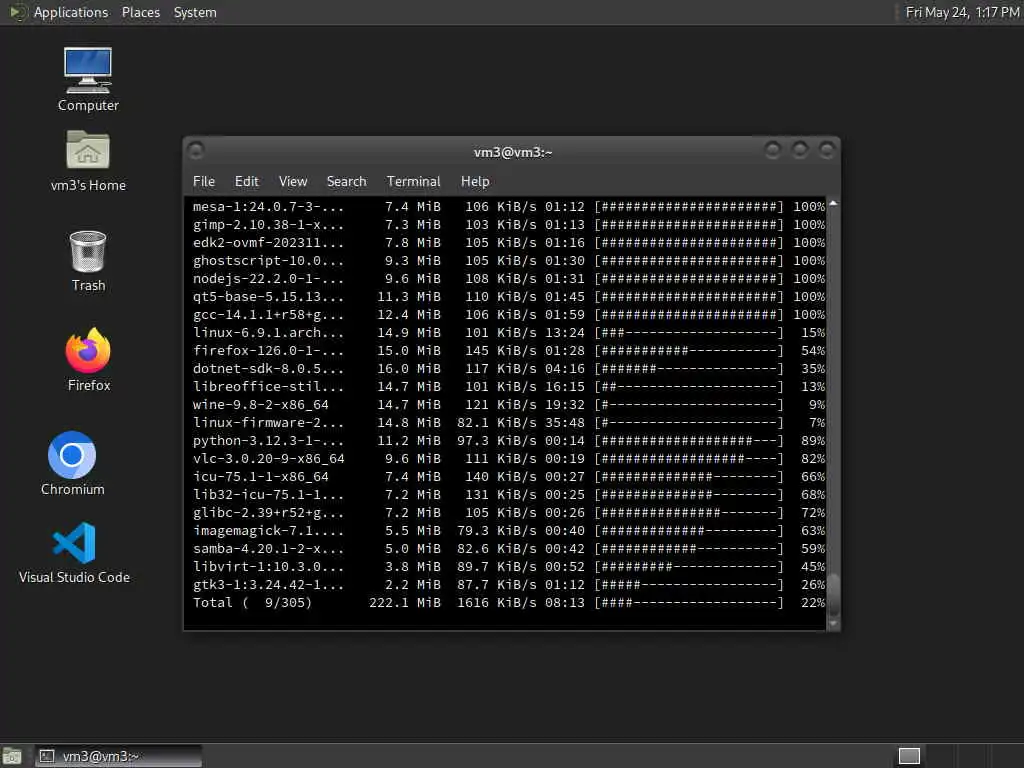Click the terminal scrollbar up arrow
The width and height of the screenshot is (1024, 768).
click(833, 204)
